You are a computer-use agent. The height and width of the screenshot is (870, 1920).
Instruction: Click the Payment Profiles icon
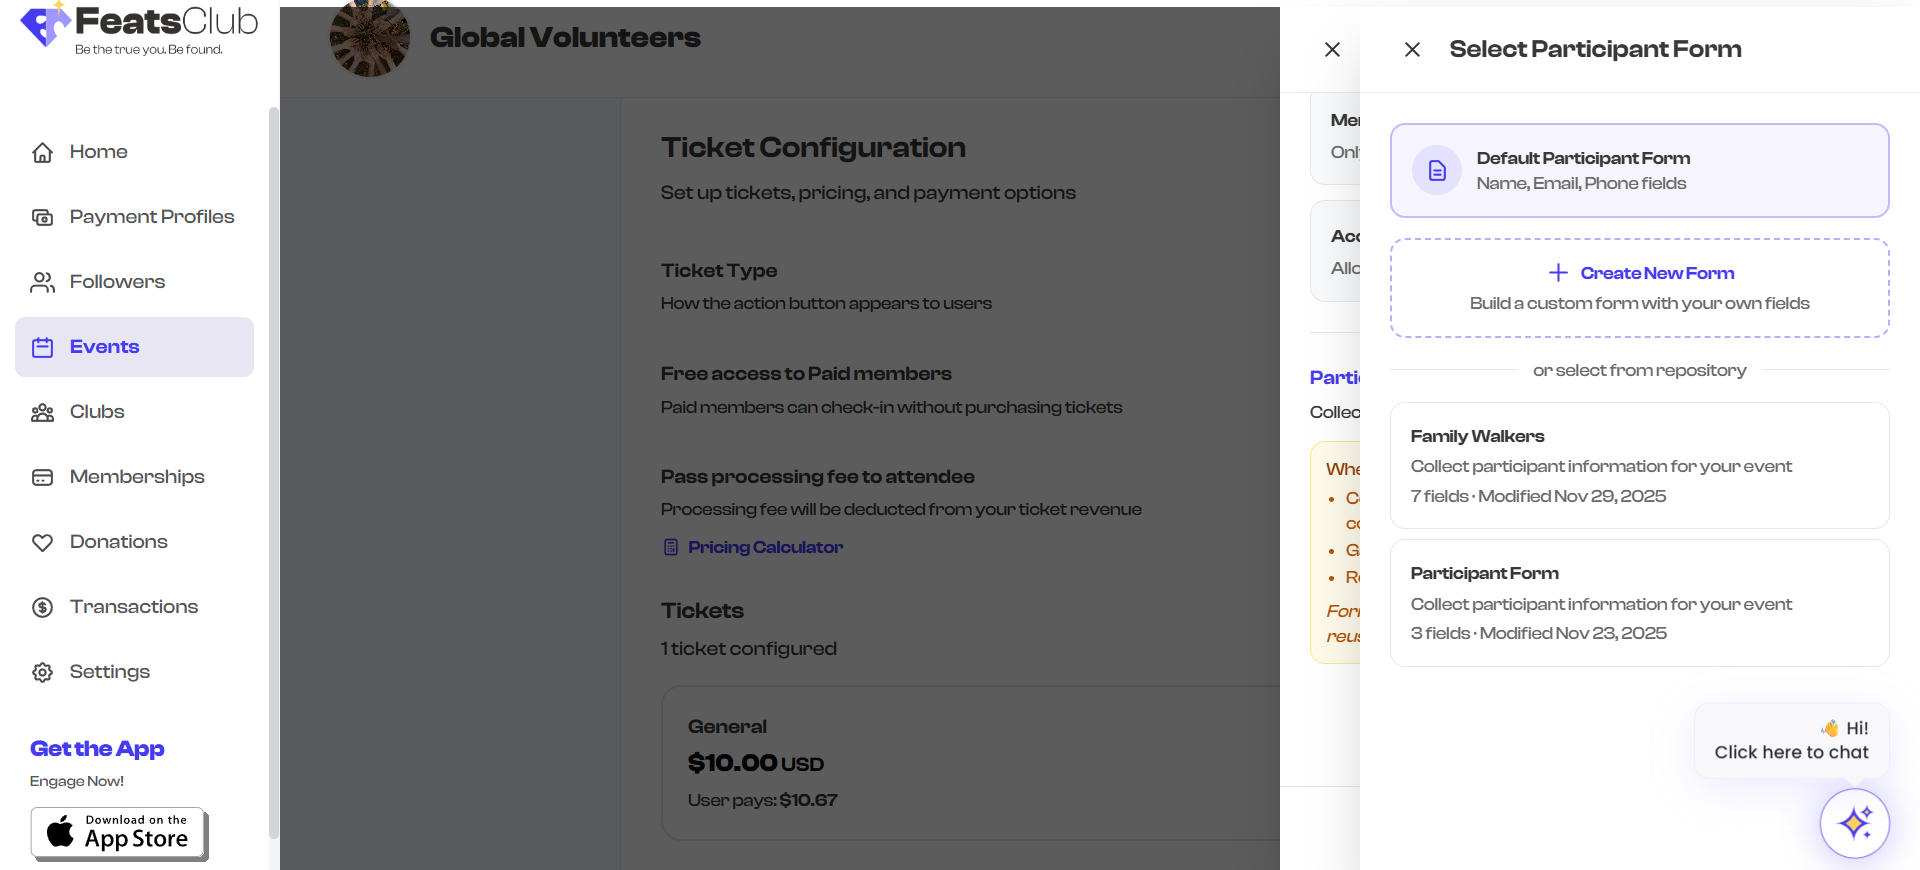click(x=42, y=217)
